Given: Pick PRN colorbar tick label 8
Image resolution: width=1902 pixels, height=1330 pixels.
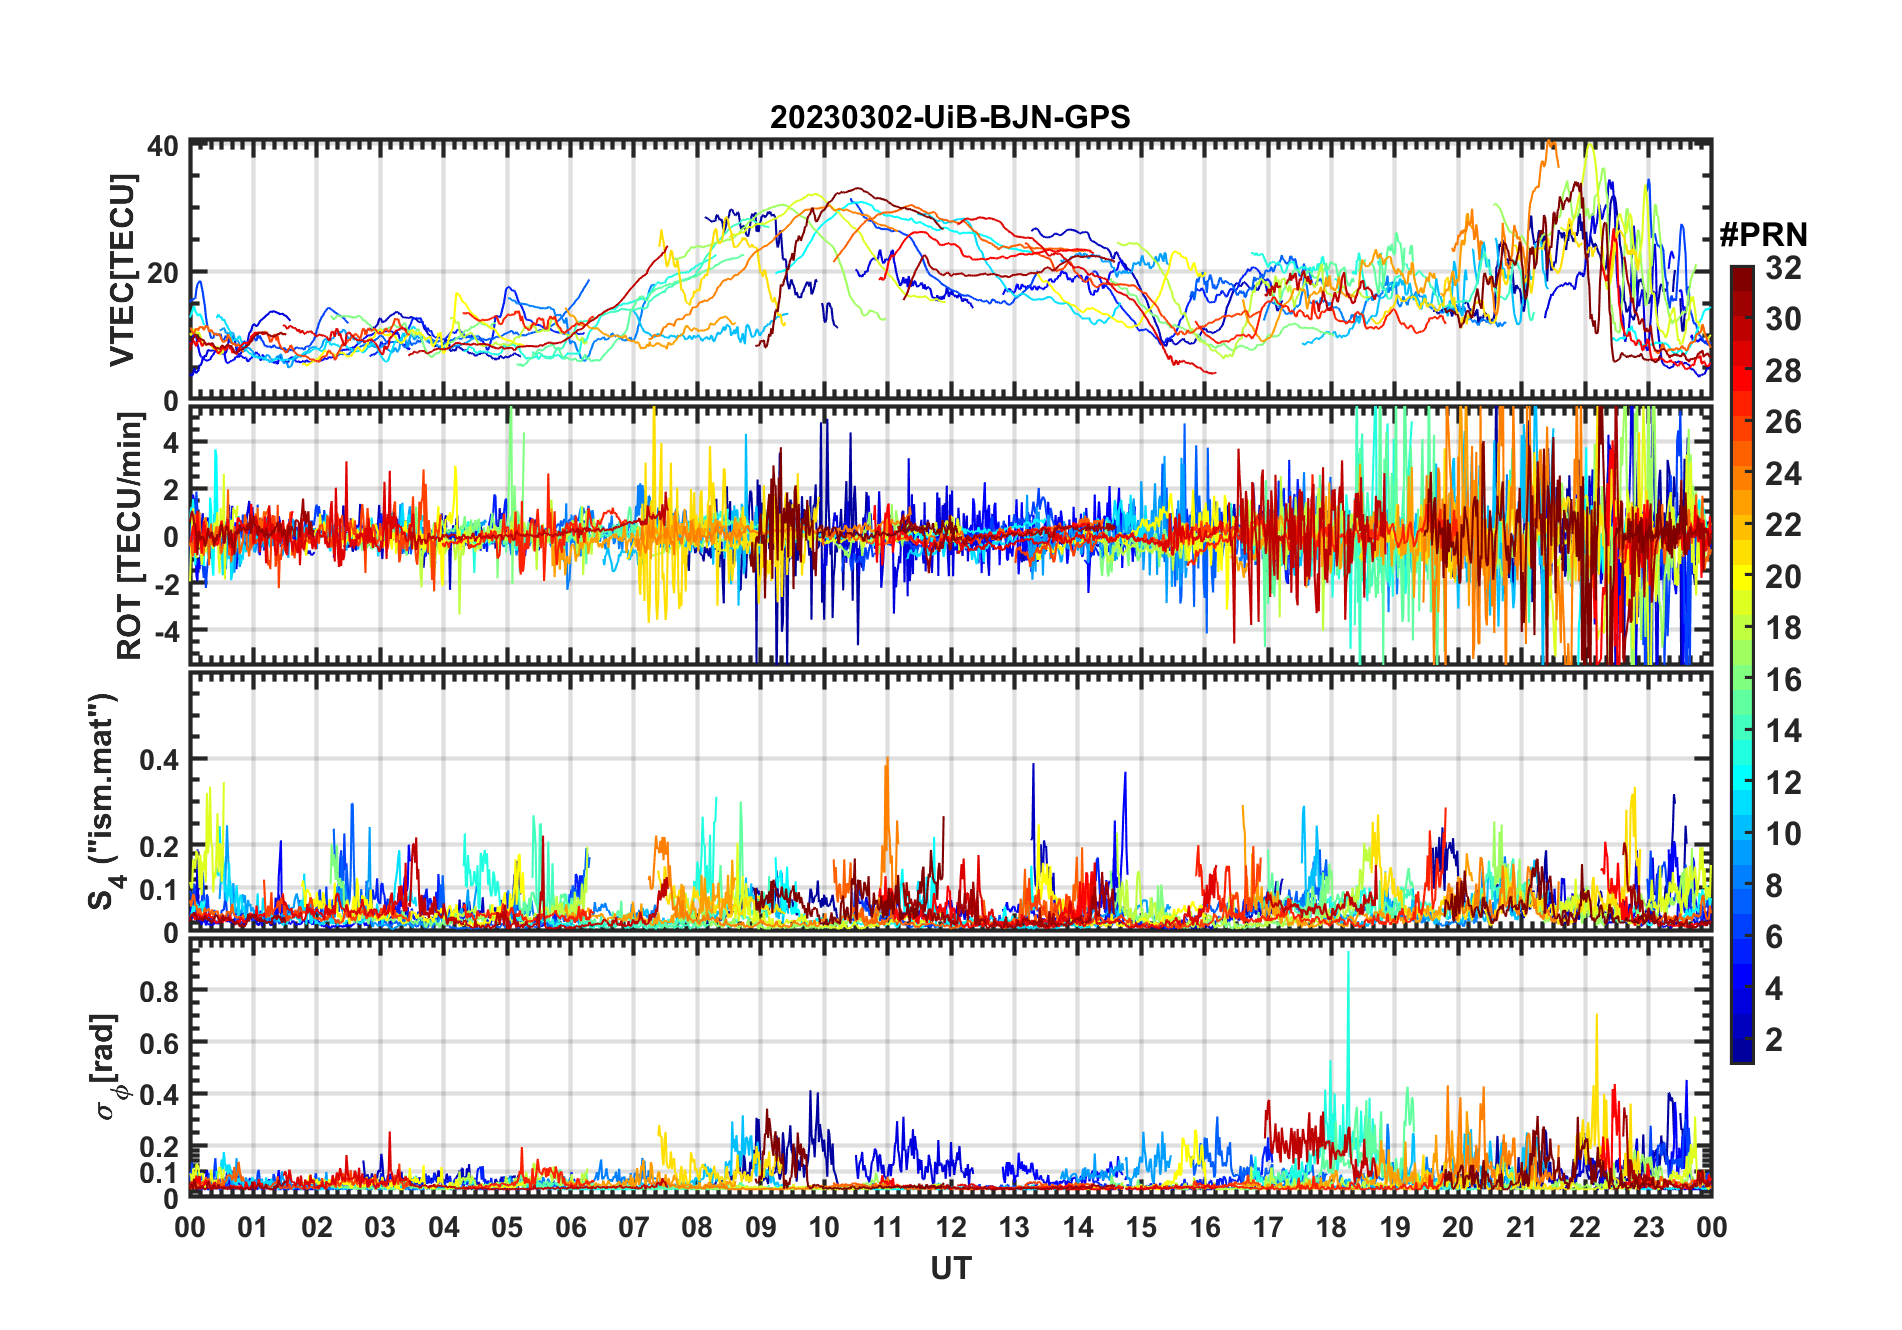Looking at the screenshot, I should 1774,886.
